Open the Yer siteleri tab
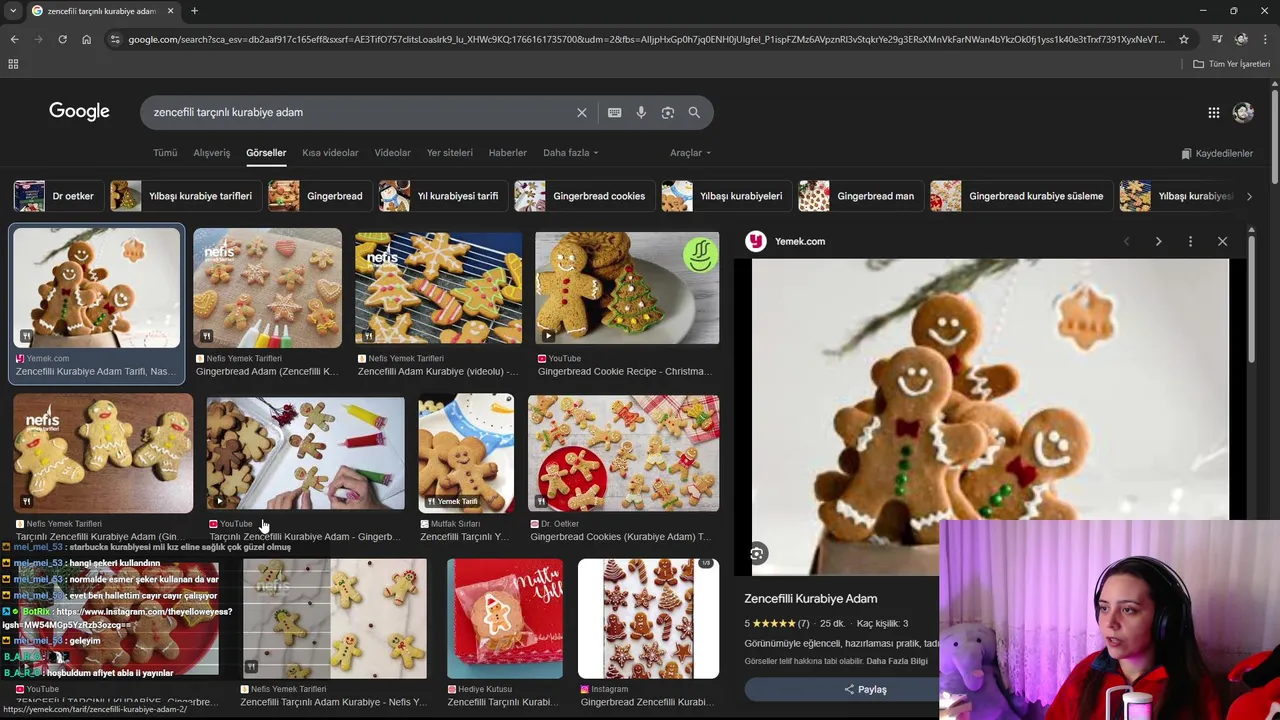Screen dimensions: 1280x720 tap(450, 153)
